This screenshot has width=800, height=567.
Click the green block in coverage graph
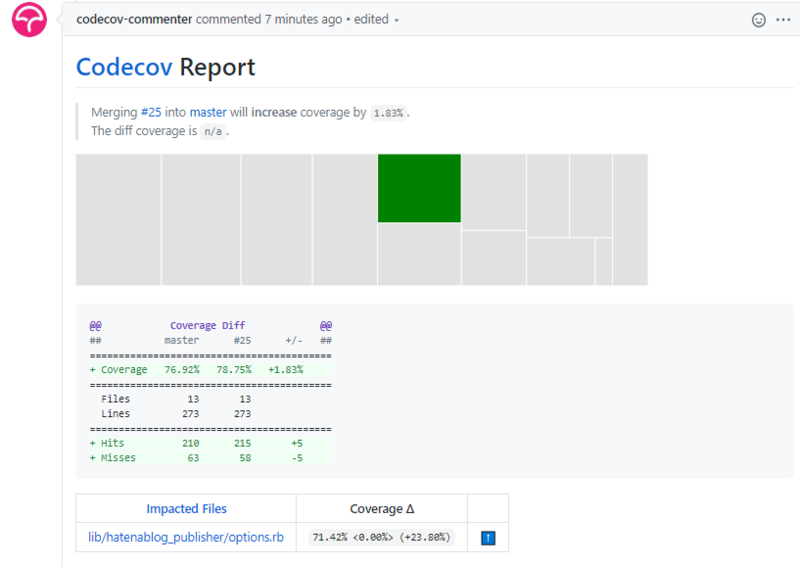point(419,188)
